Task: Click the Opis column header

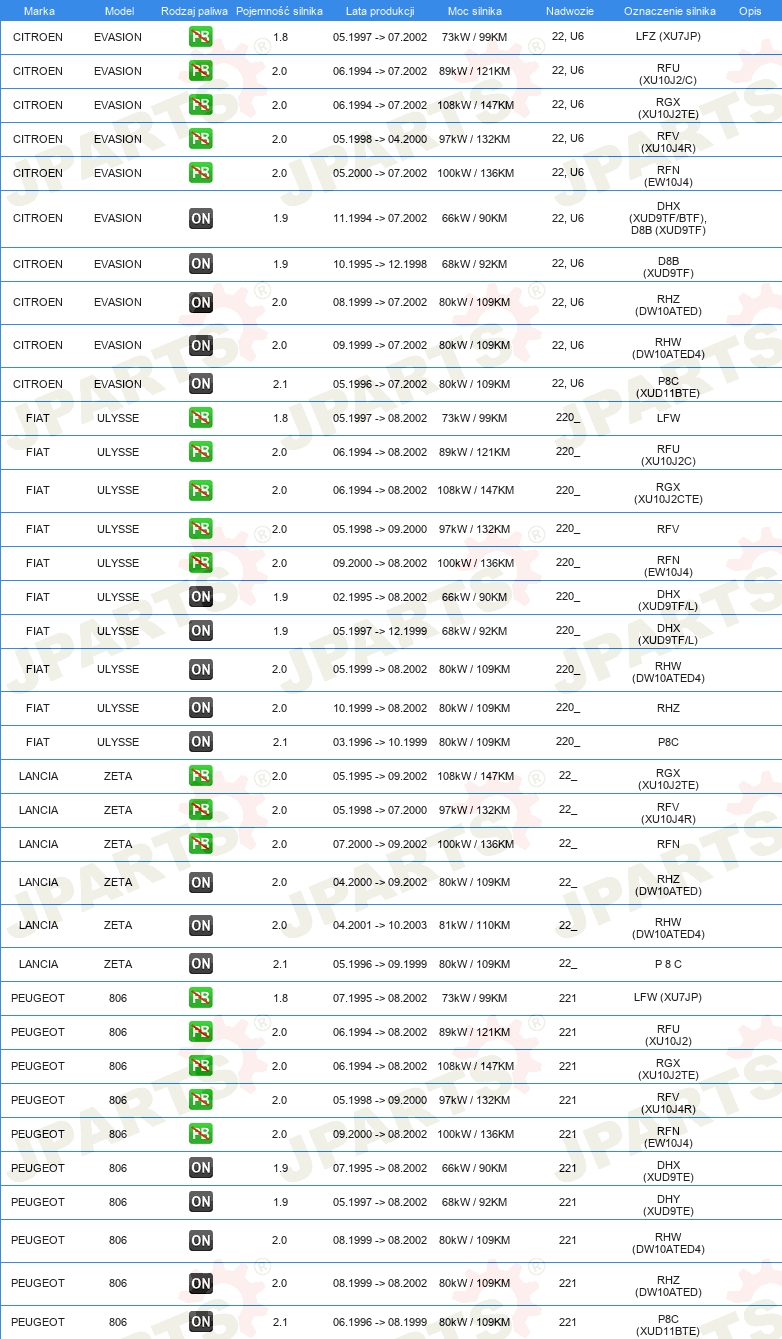Action: click(749, 10)
